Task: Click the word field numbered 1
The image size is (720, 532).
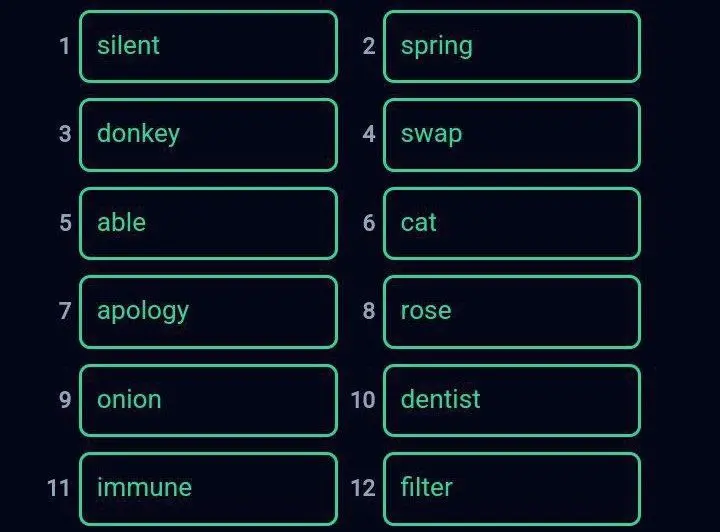Action: pos(208,46)
